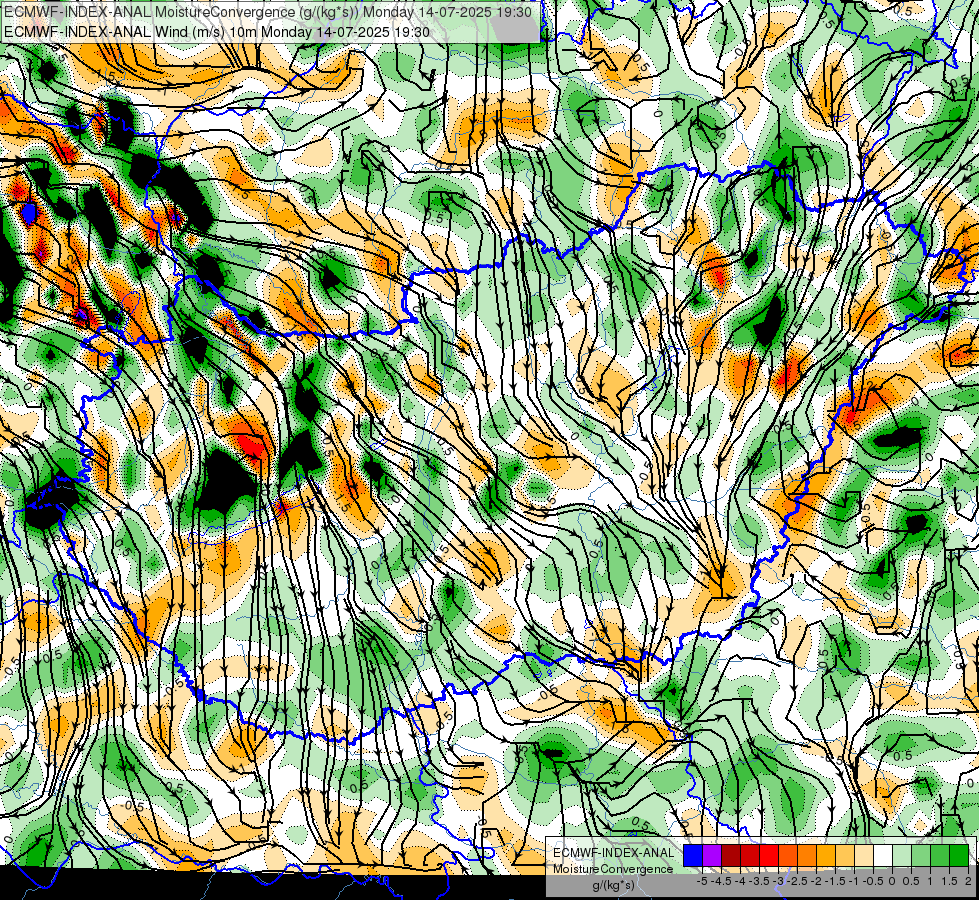Click the legend unit label g/(kg*s)

pos(613,886)
